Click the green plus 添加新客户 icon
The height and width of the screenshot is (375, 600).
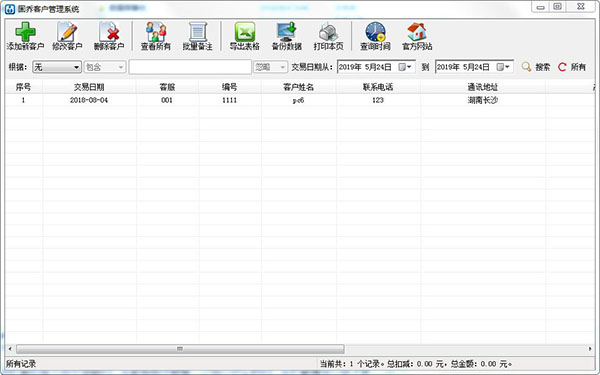(25, 32)
